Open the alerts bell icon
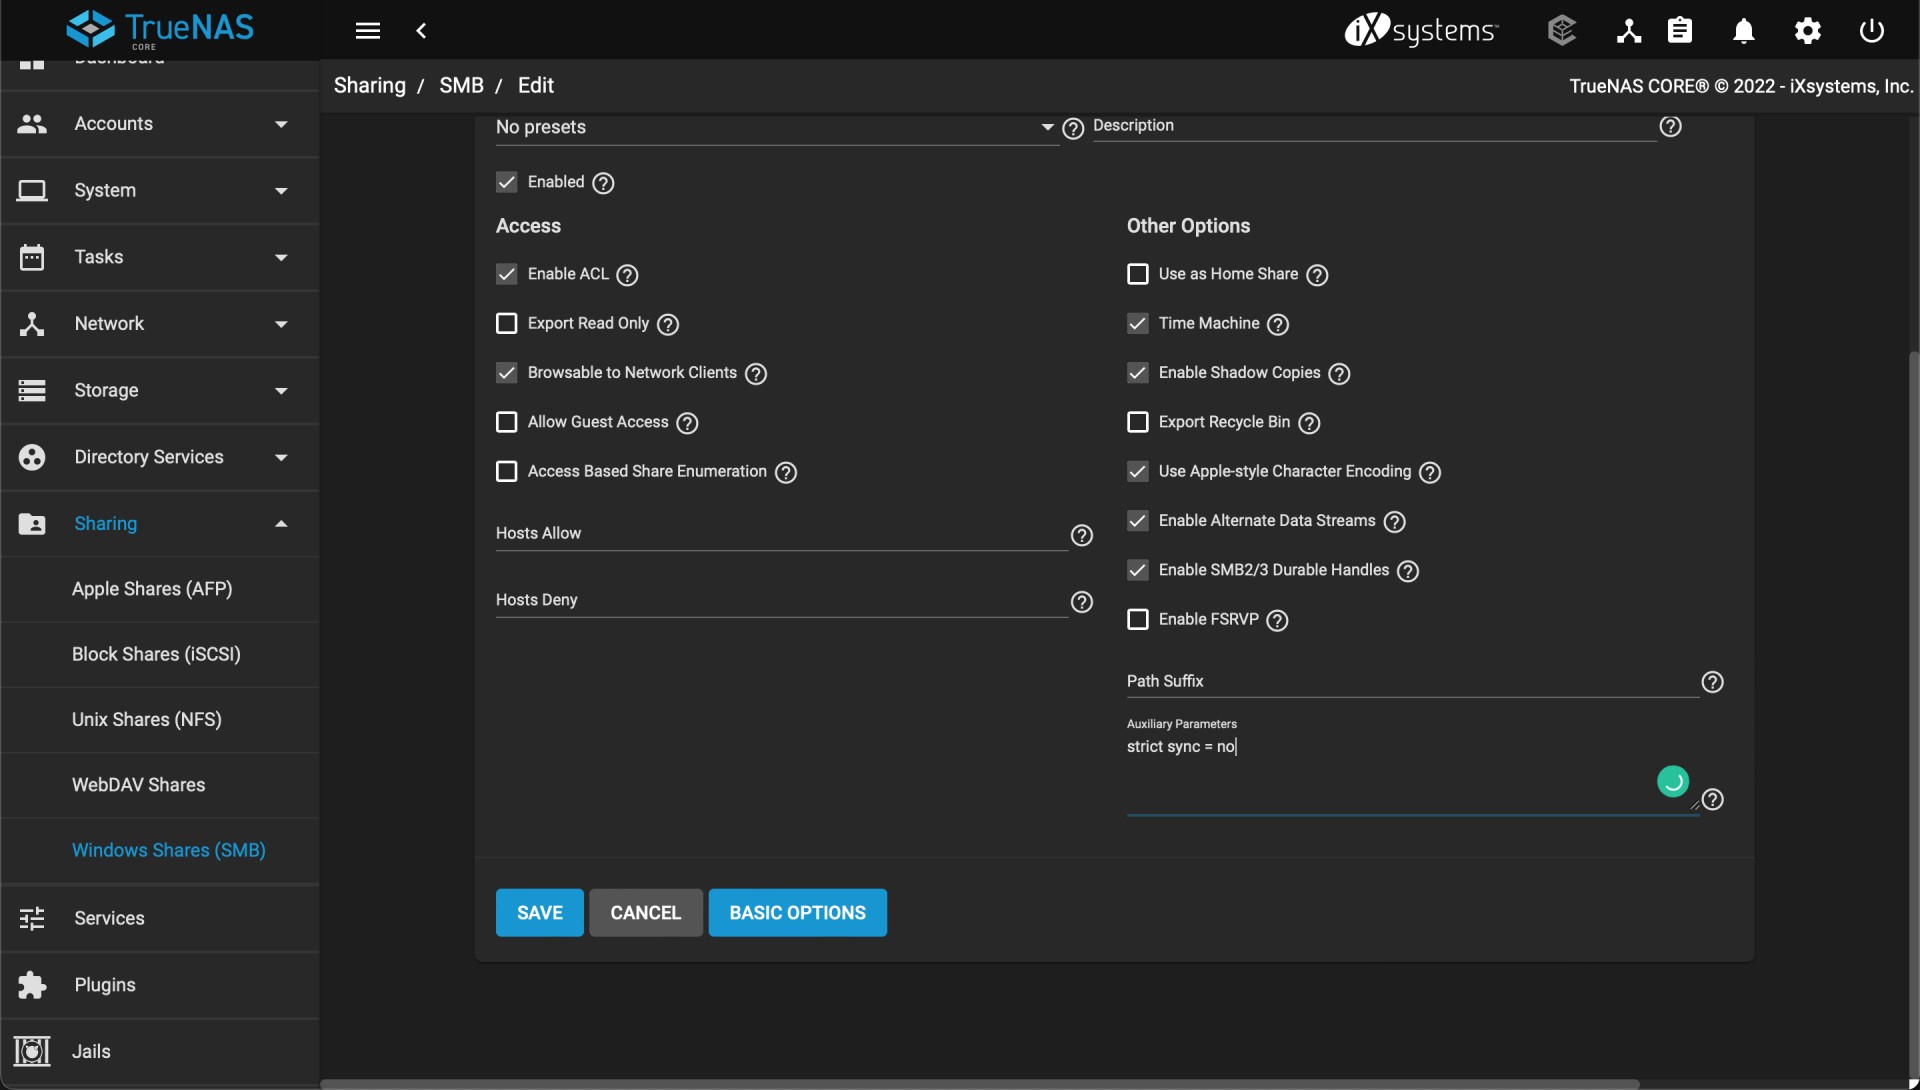The width and height of the screenshot is (1920, 1090). pos(1743,31)
